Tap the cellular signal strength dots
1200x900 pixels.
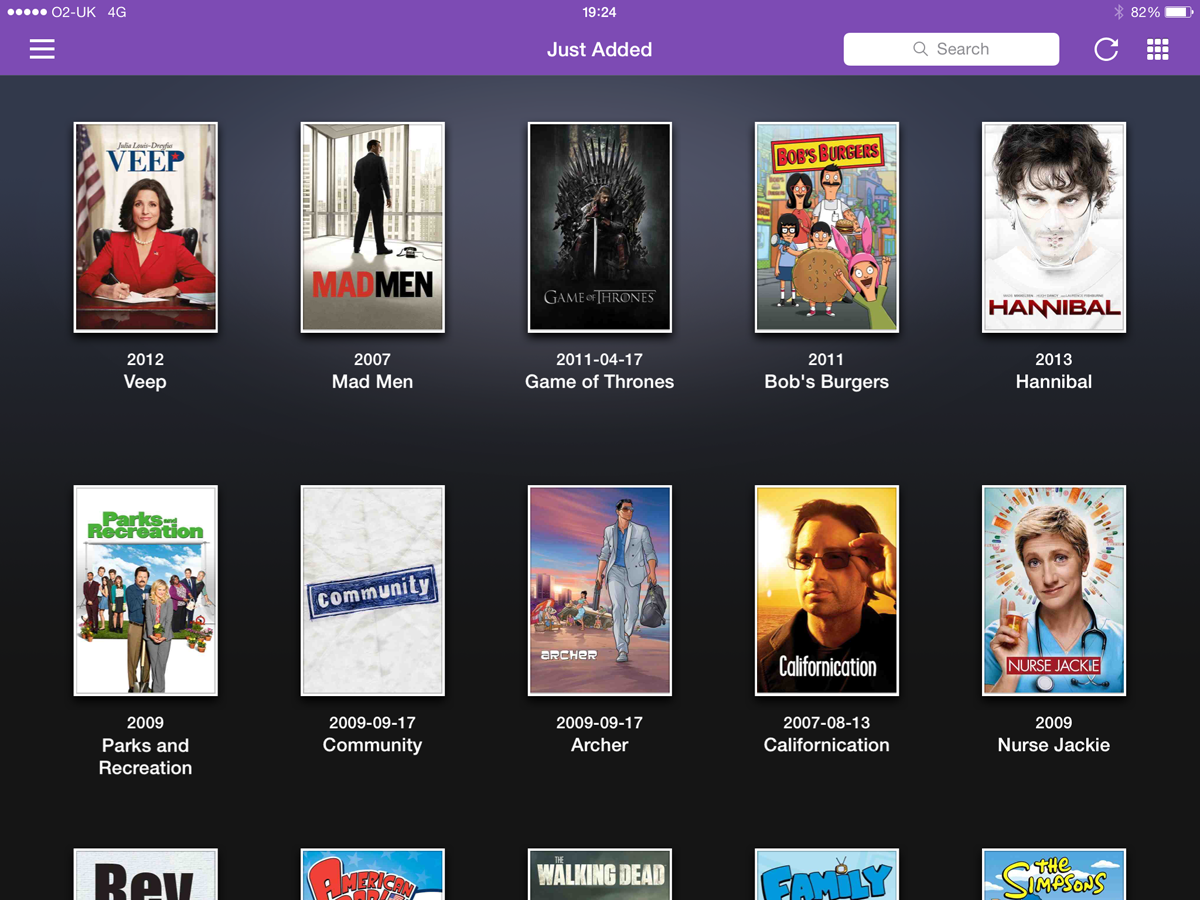pos(27,12)
